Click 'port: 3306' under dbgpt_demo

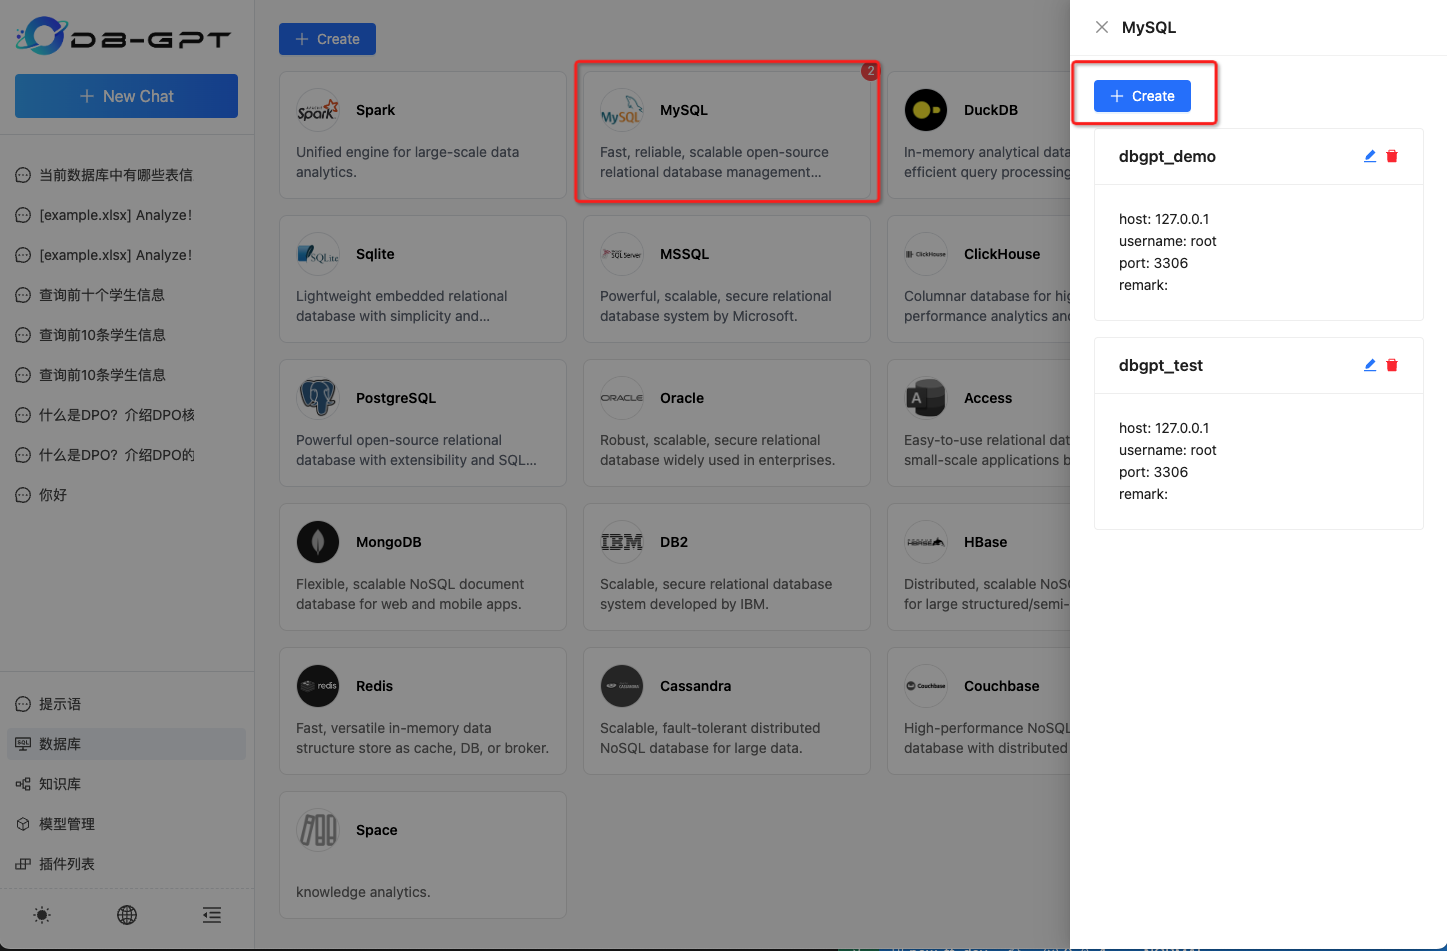(x=1153, y=263)
